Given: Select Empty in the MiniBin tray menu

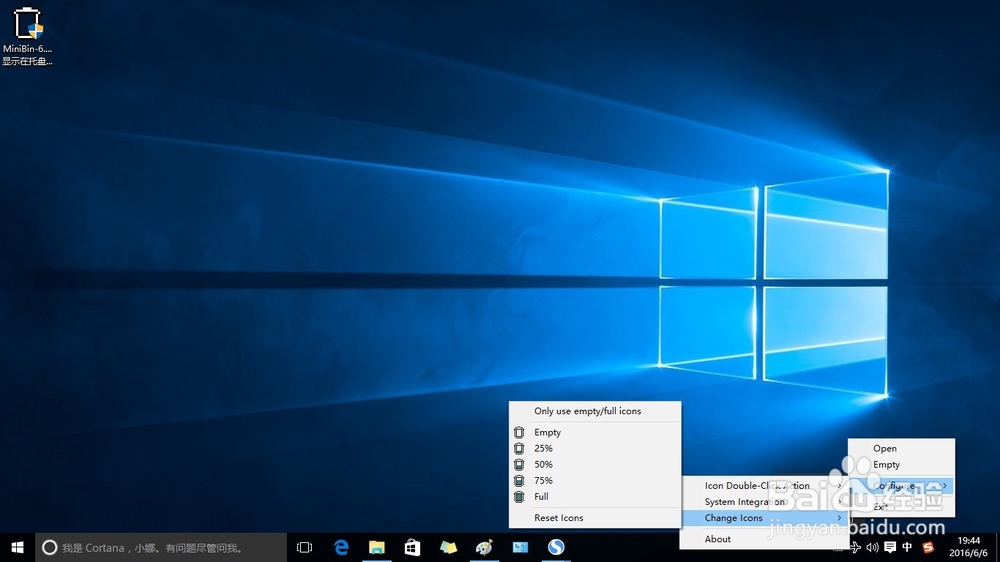Looking at the screenshot, I should [x=901, y=464].
